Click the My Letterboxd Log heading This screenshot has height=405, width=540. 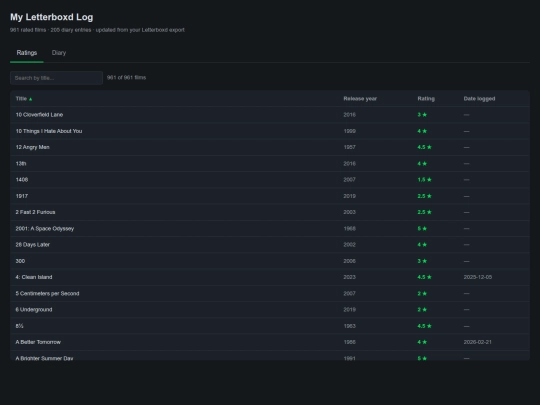point(51,17)
